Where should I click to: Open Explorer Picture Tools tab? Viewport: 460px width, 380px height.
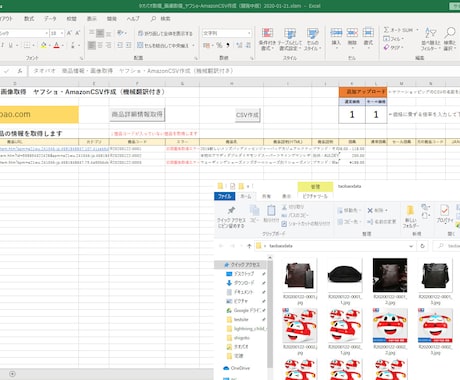pyautogui.click(x=315, y=196)
